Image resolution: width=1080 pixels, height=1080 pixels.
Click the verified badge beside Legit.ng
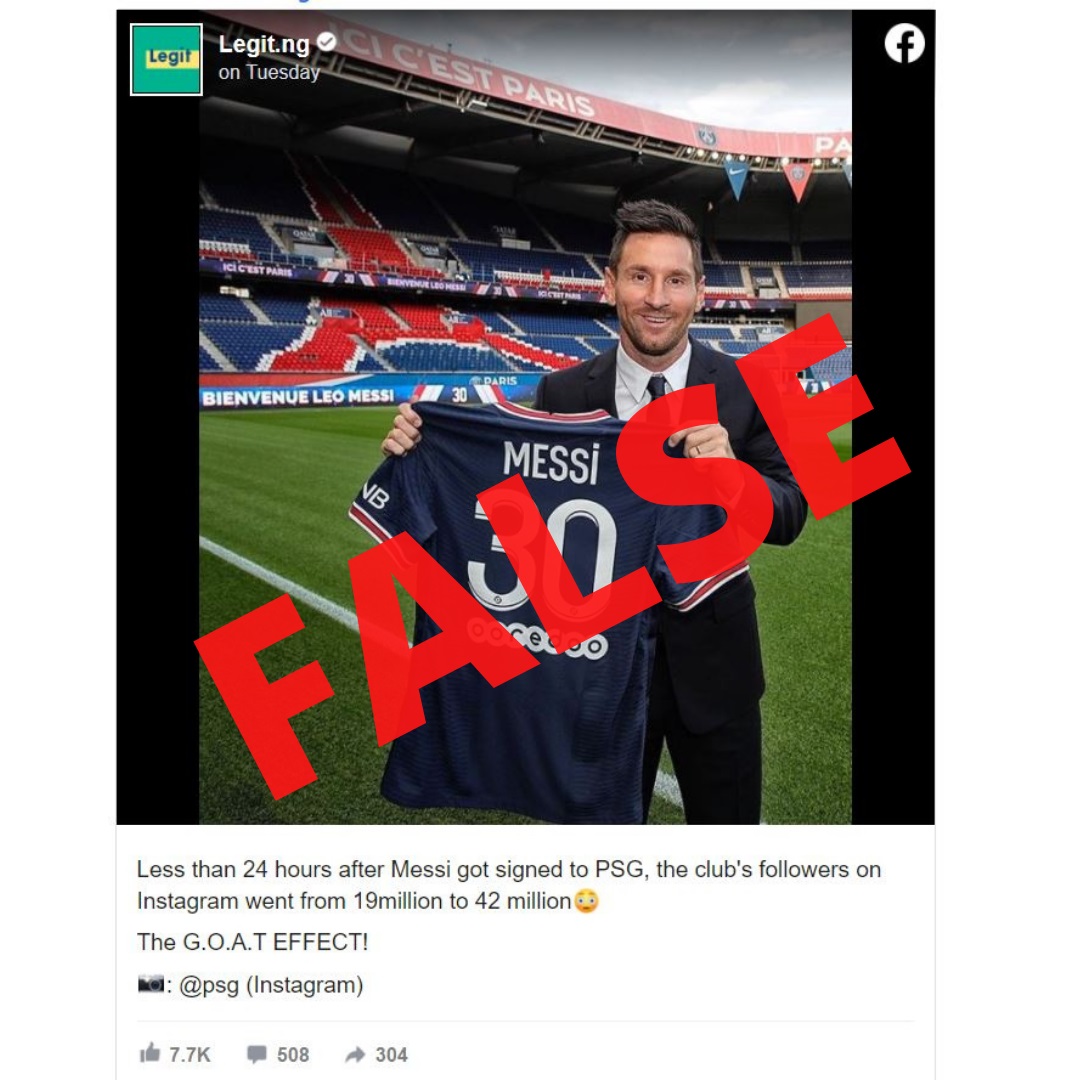(326, 42)
